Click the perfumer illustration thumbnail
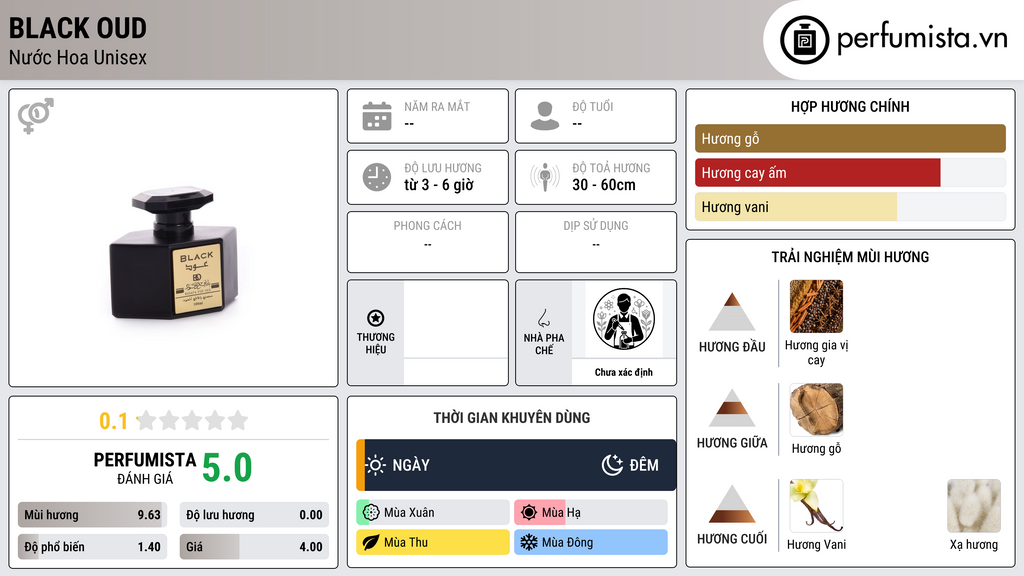1024x576 pixels. click(624, 319)
